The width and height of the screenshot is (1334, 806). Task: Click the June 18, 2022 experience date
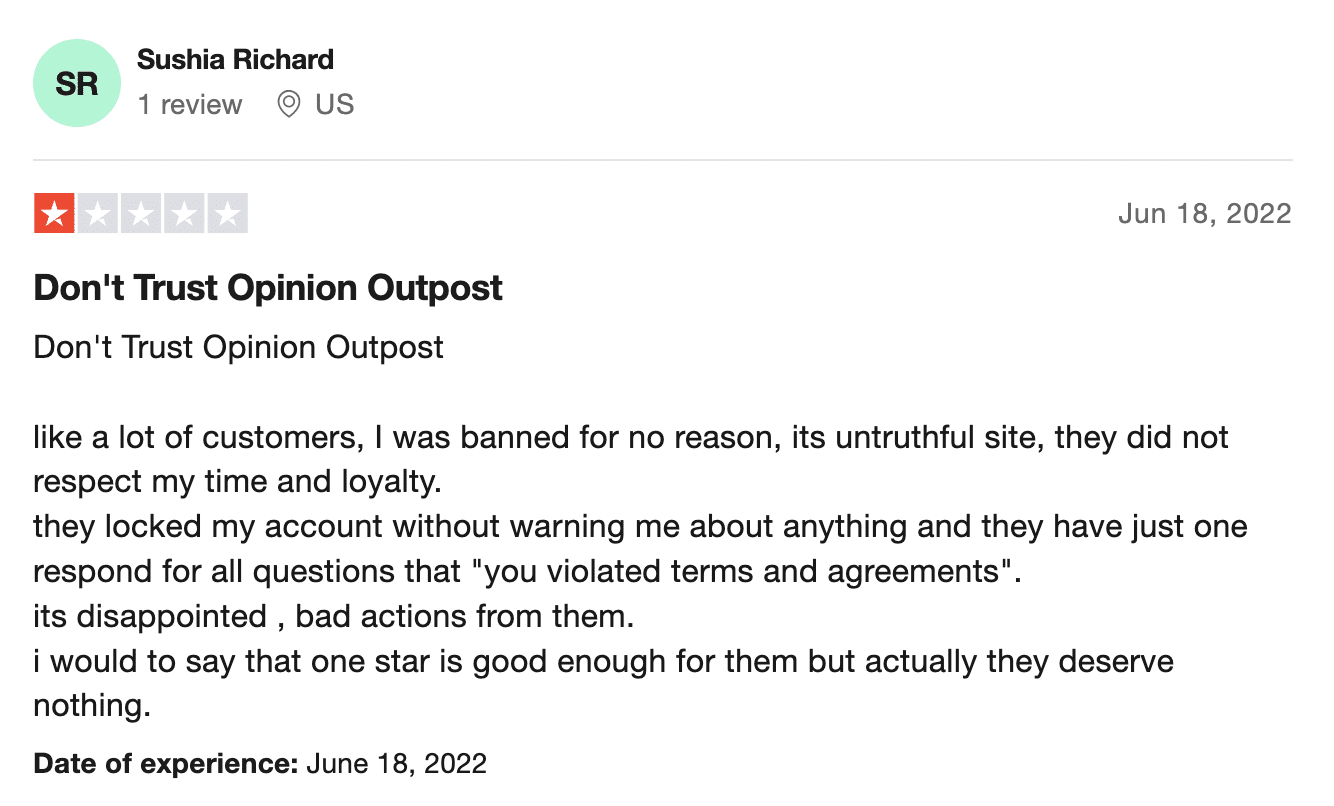click(x=396, y=764)
